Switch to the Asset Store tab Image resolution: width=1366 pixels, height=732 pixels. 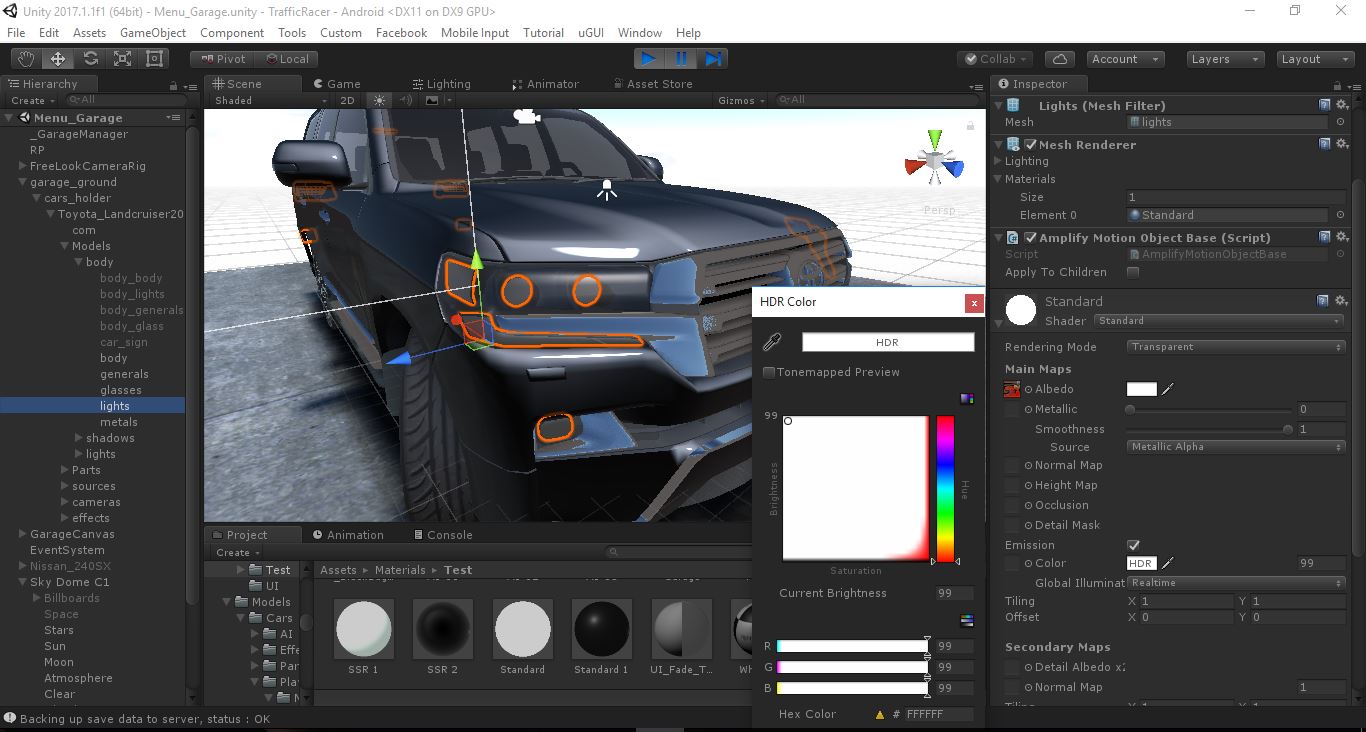(651, 84)
